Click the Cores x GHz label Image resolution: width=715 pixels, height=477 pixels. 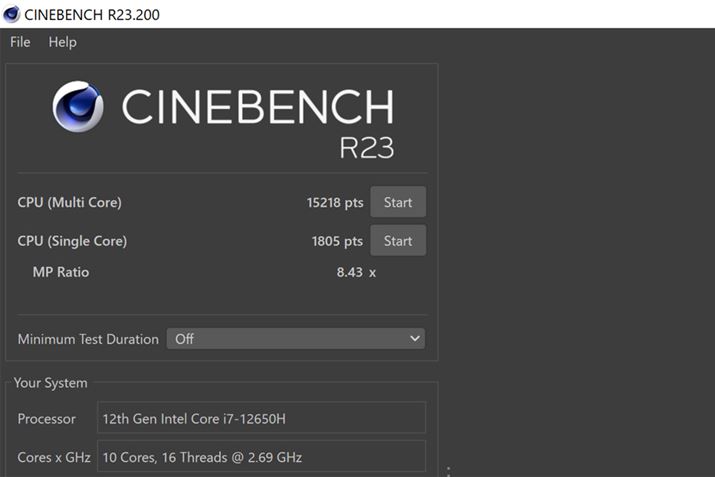point(54,457)
